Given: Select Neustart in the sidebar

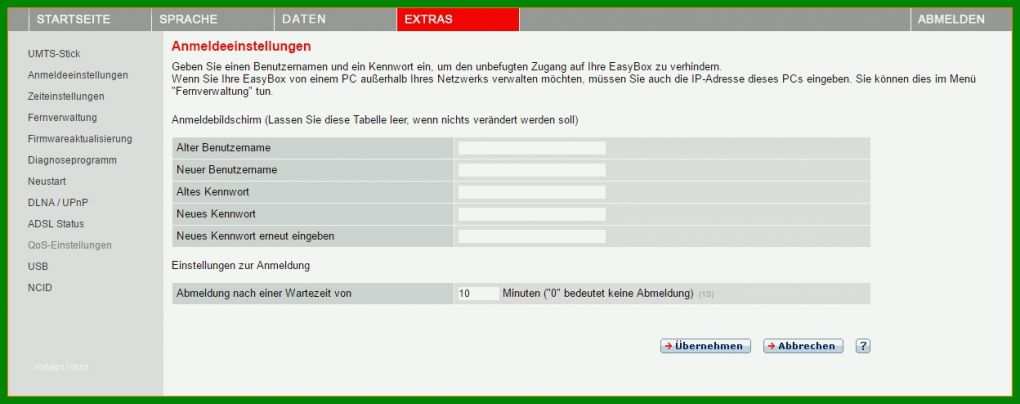Looking at the screenshot, I should click(47, 182).
